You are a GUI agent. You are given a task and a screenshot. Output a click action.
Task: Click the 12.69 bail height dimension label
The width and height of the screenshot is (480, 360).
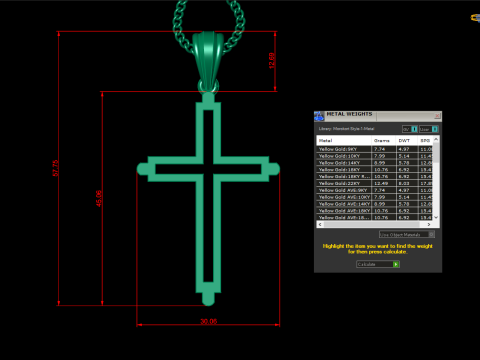click(x=272, y=61)
